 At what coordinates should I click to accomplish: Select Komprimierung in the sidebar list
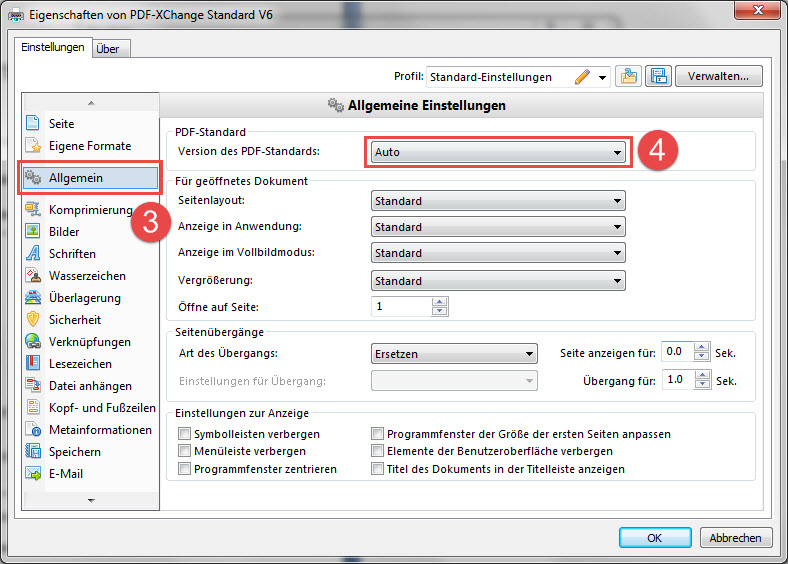coord(90,209)
